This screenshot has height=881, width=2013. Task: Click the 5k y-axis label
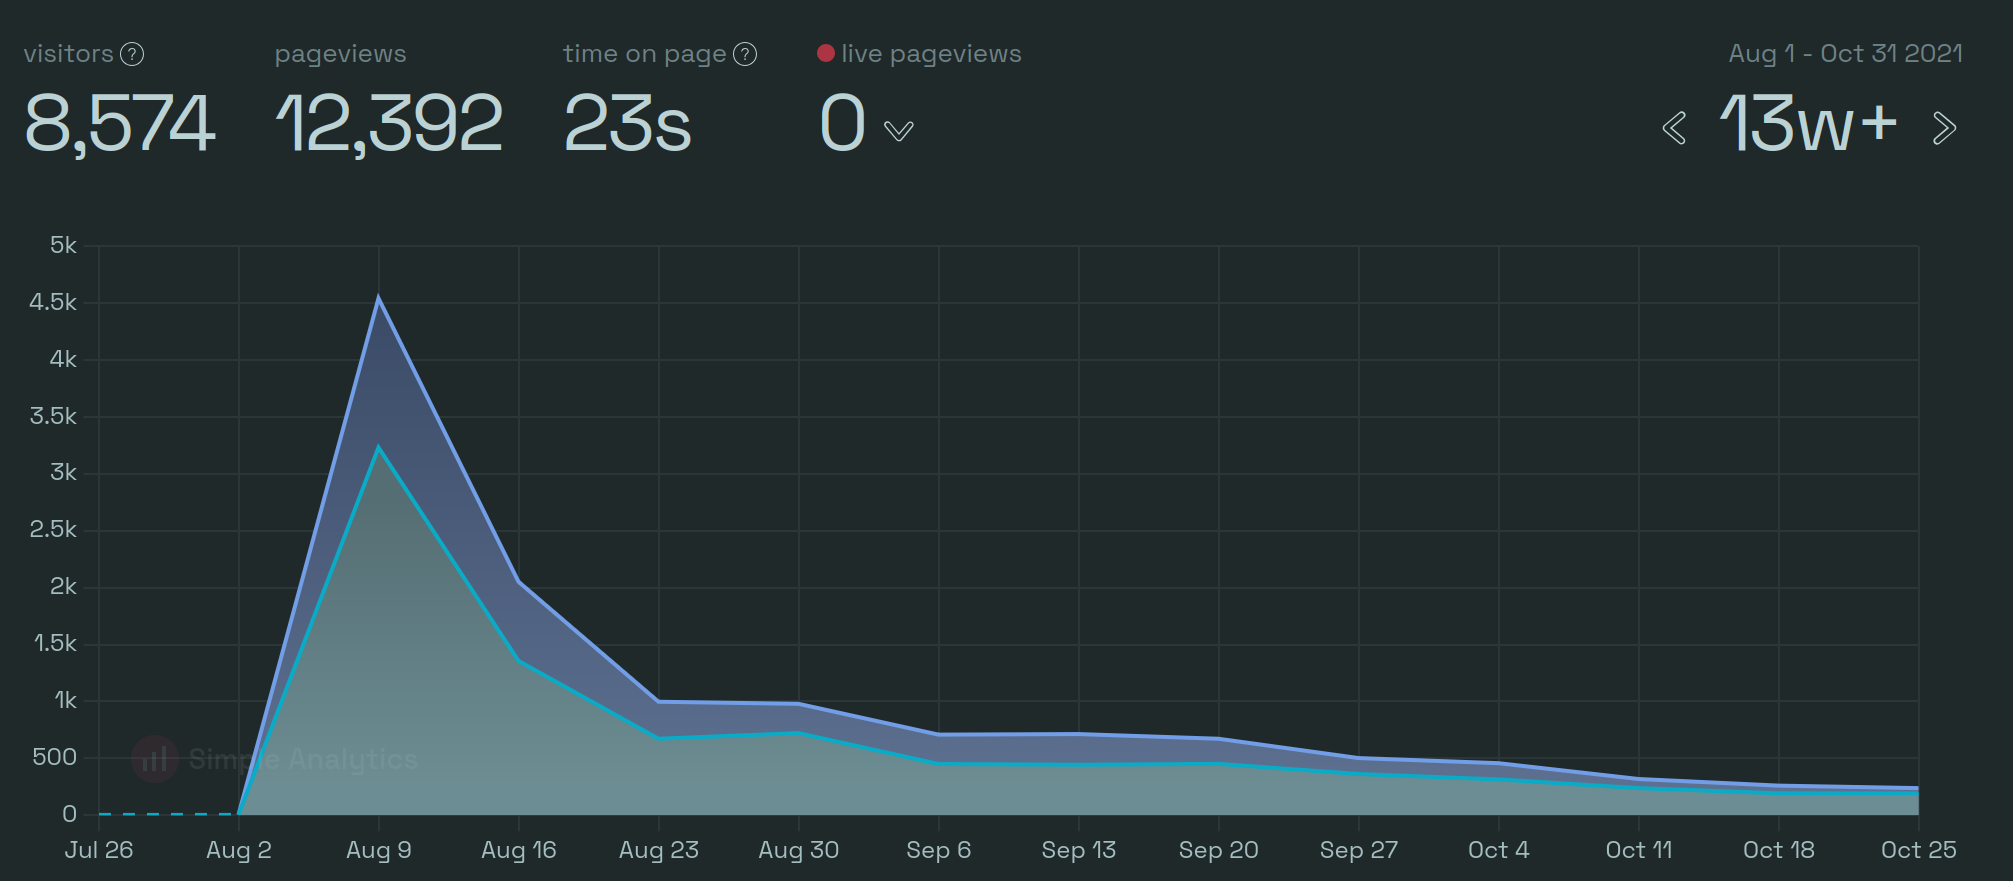63,245
